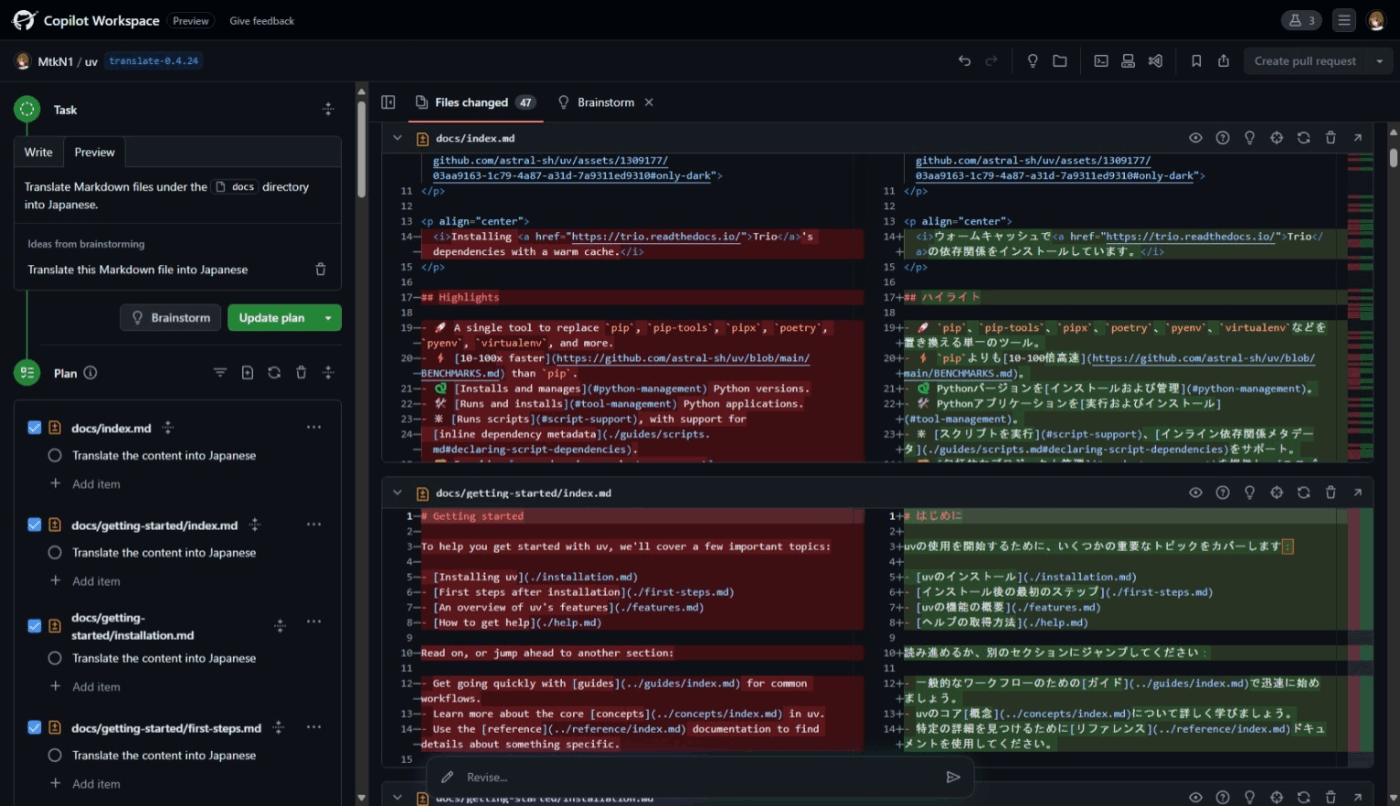The width and height of the screenshot is (1400, 806).
Task: Regenerate docs/getting-started/index.md with the refresh icon
Action: [x=1303, y=493]
